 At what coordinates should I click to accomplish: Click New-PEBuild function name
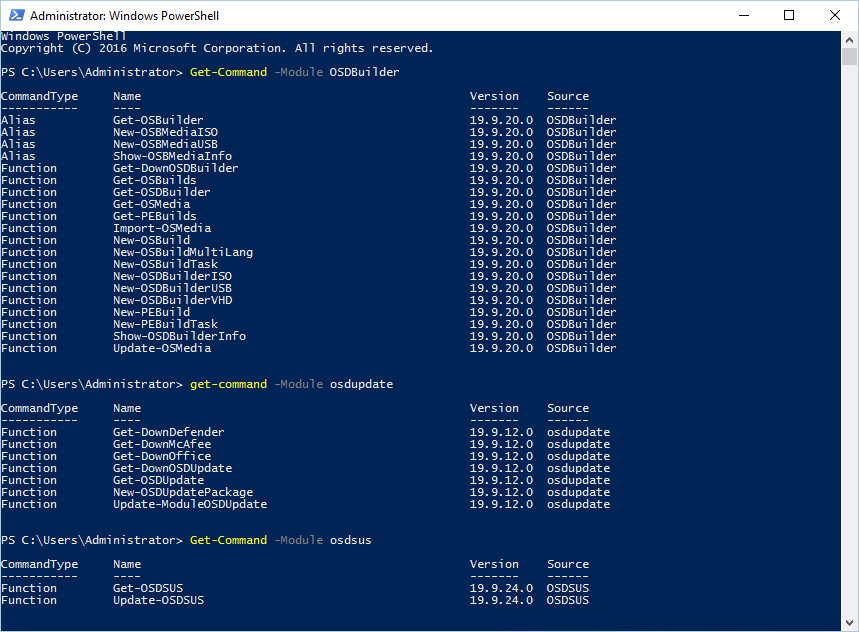coord(151,313)
